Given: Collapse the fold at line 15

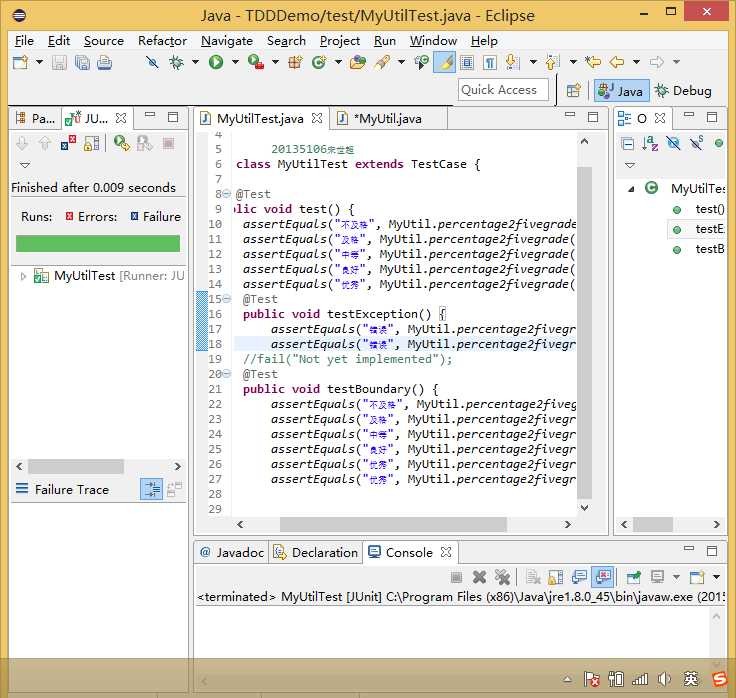Looking at the screenshot, I should [227, 299].
